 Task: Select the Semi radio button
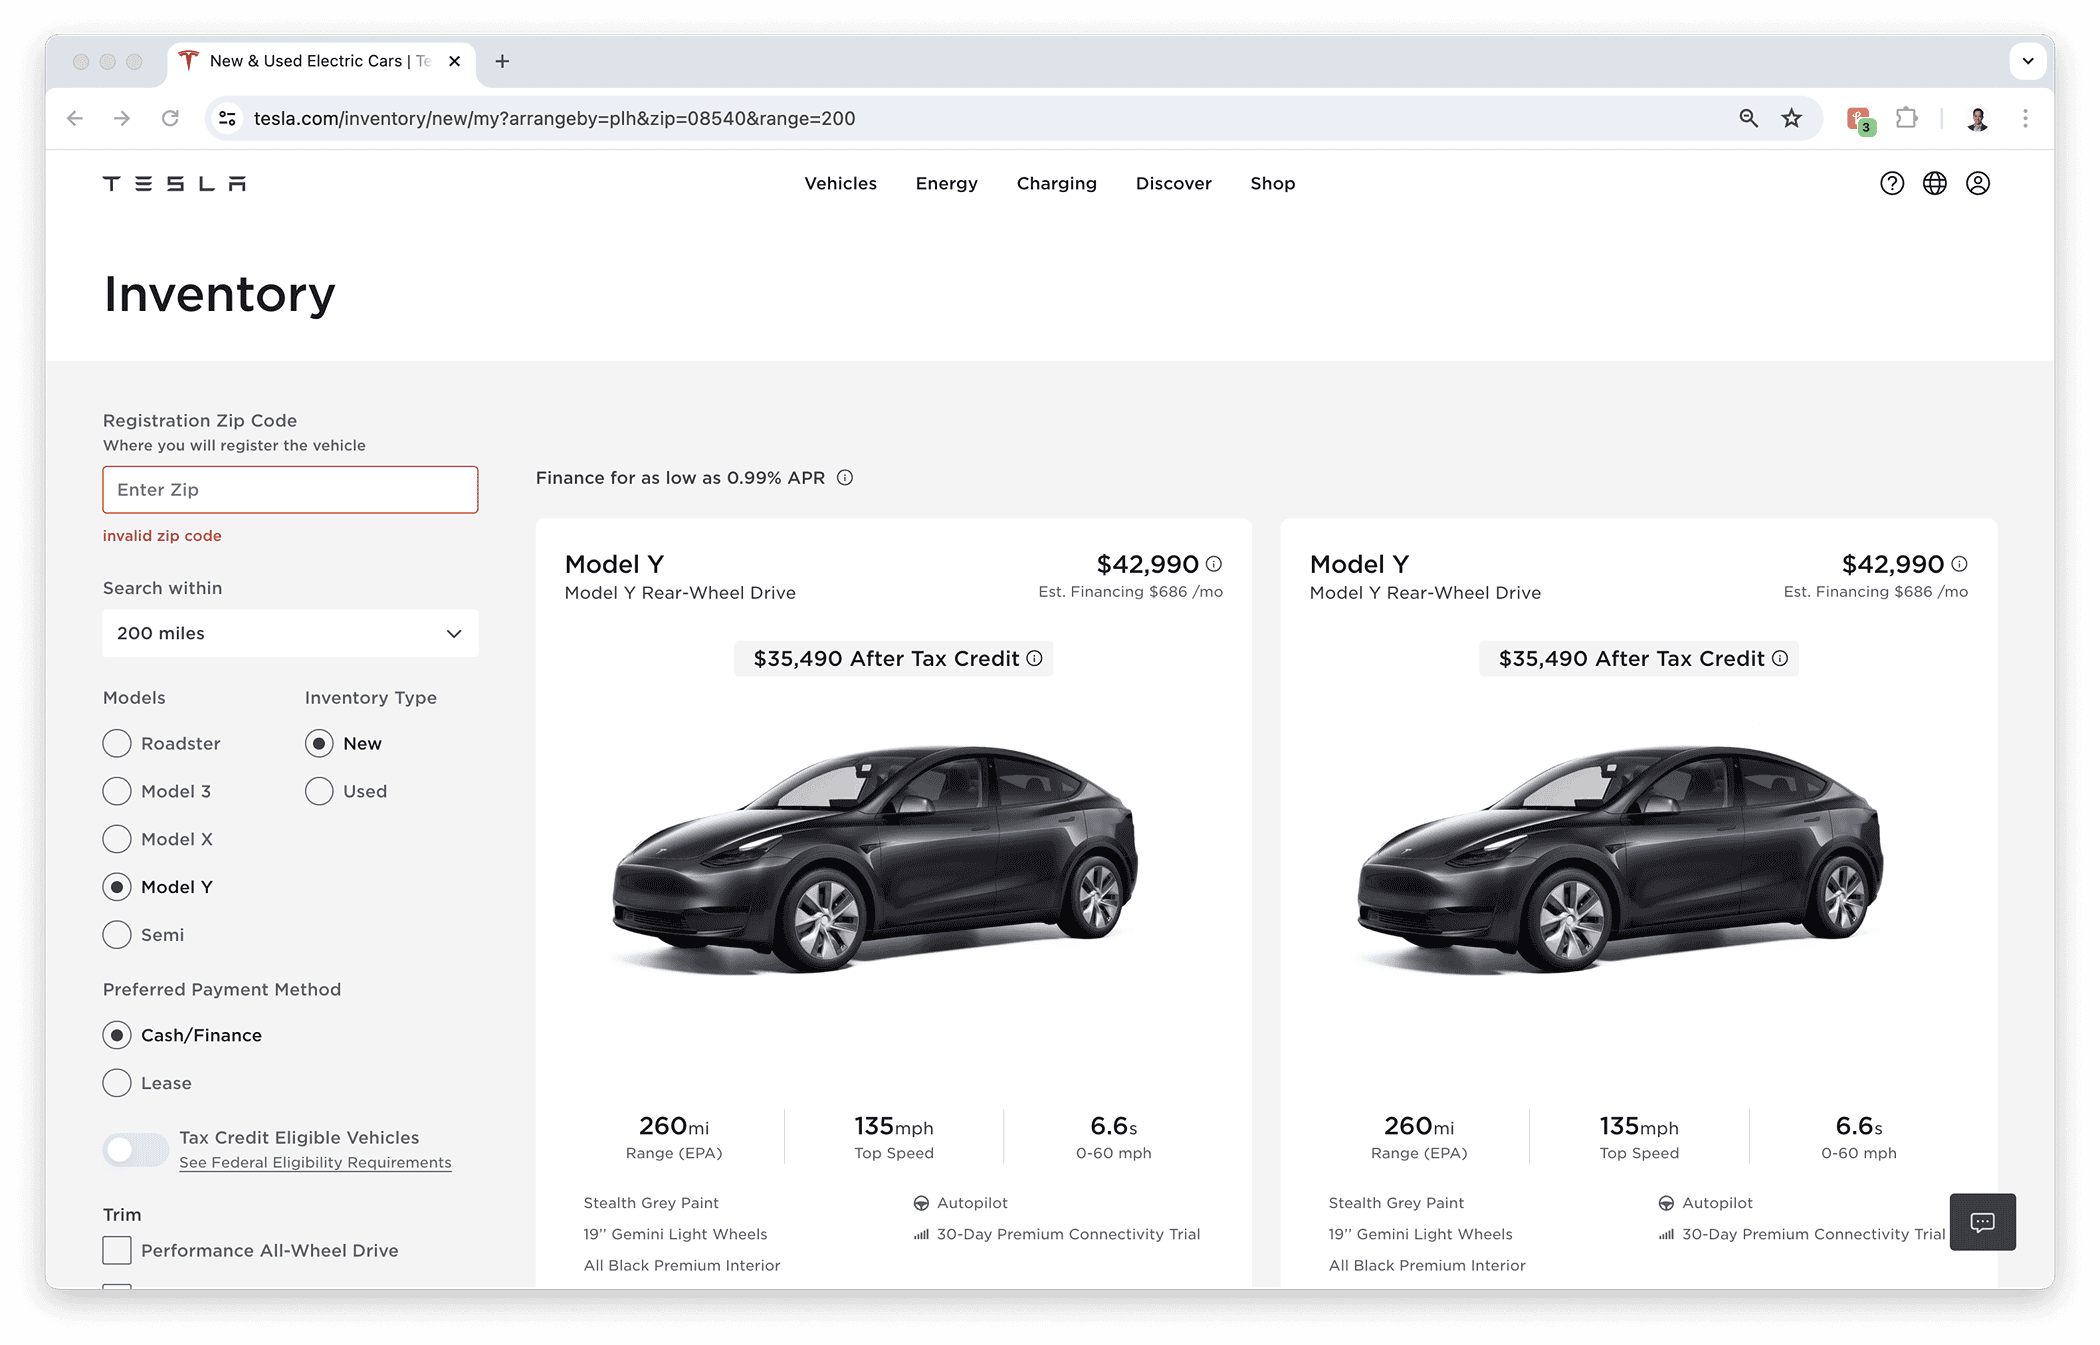(x=117, y=935)
